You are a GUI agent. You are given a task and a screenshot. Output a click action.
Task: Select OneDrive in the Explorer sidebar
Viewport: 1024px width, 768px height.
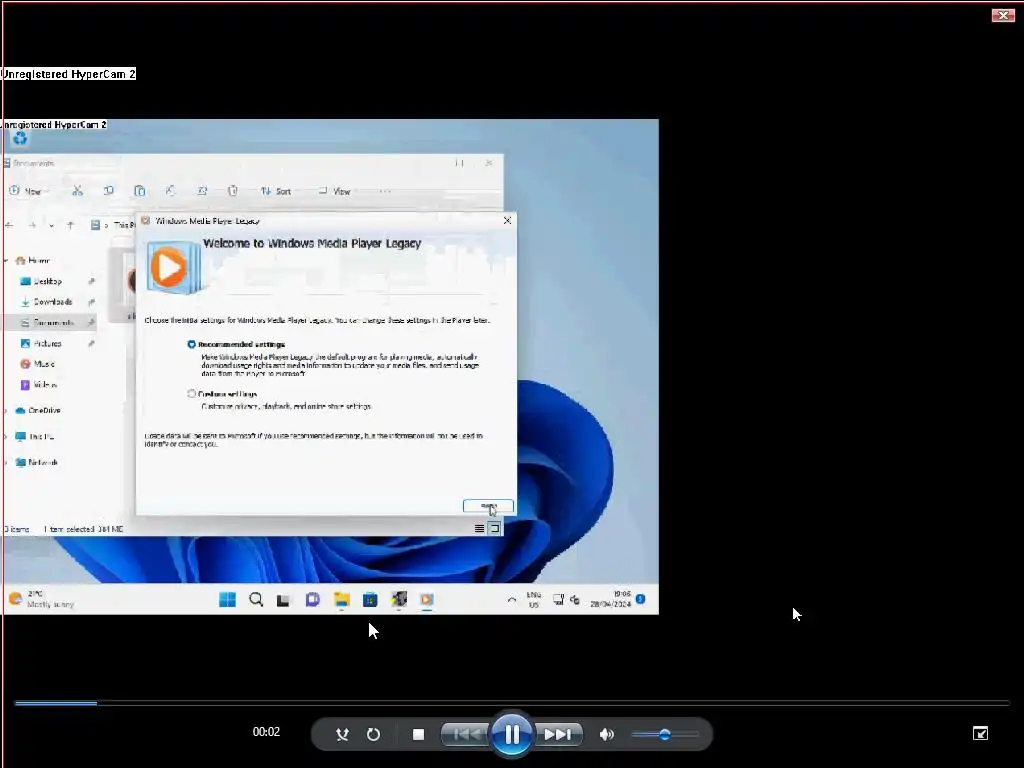coord(38,411)
